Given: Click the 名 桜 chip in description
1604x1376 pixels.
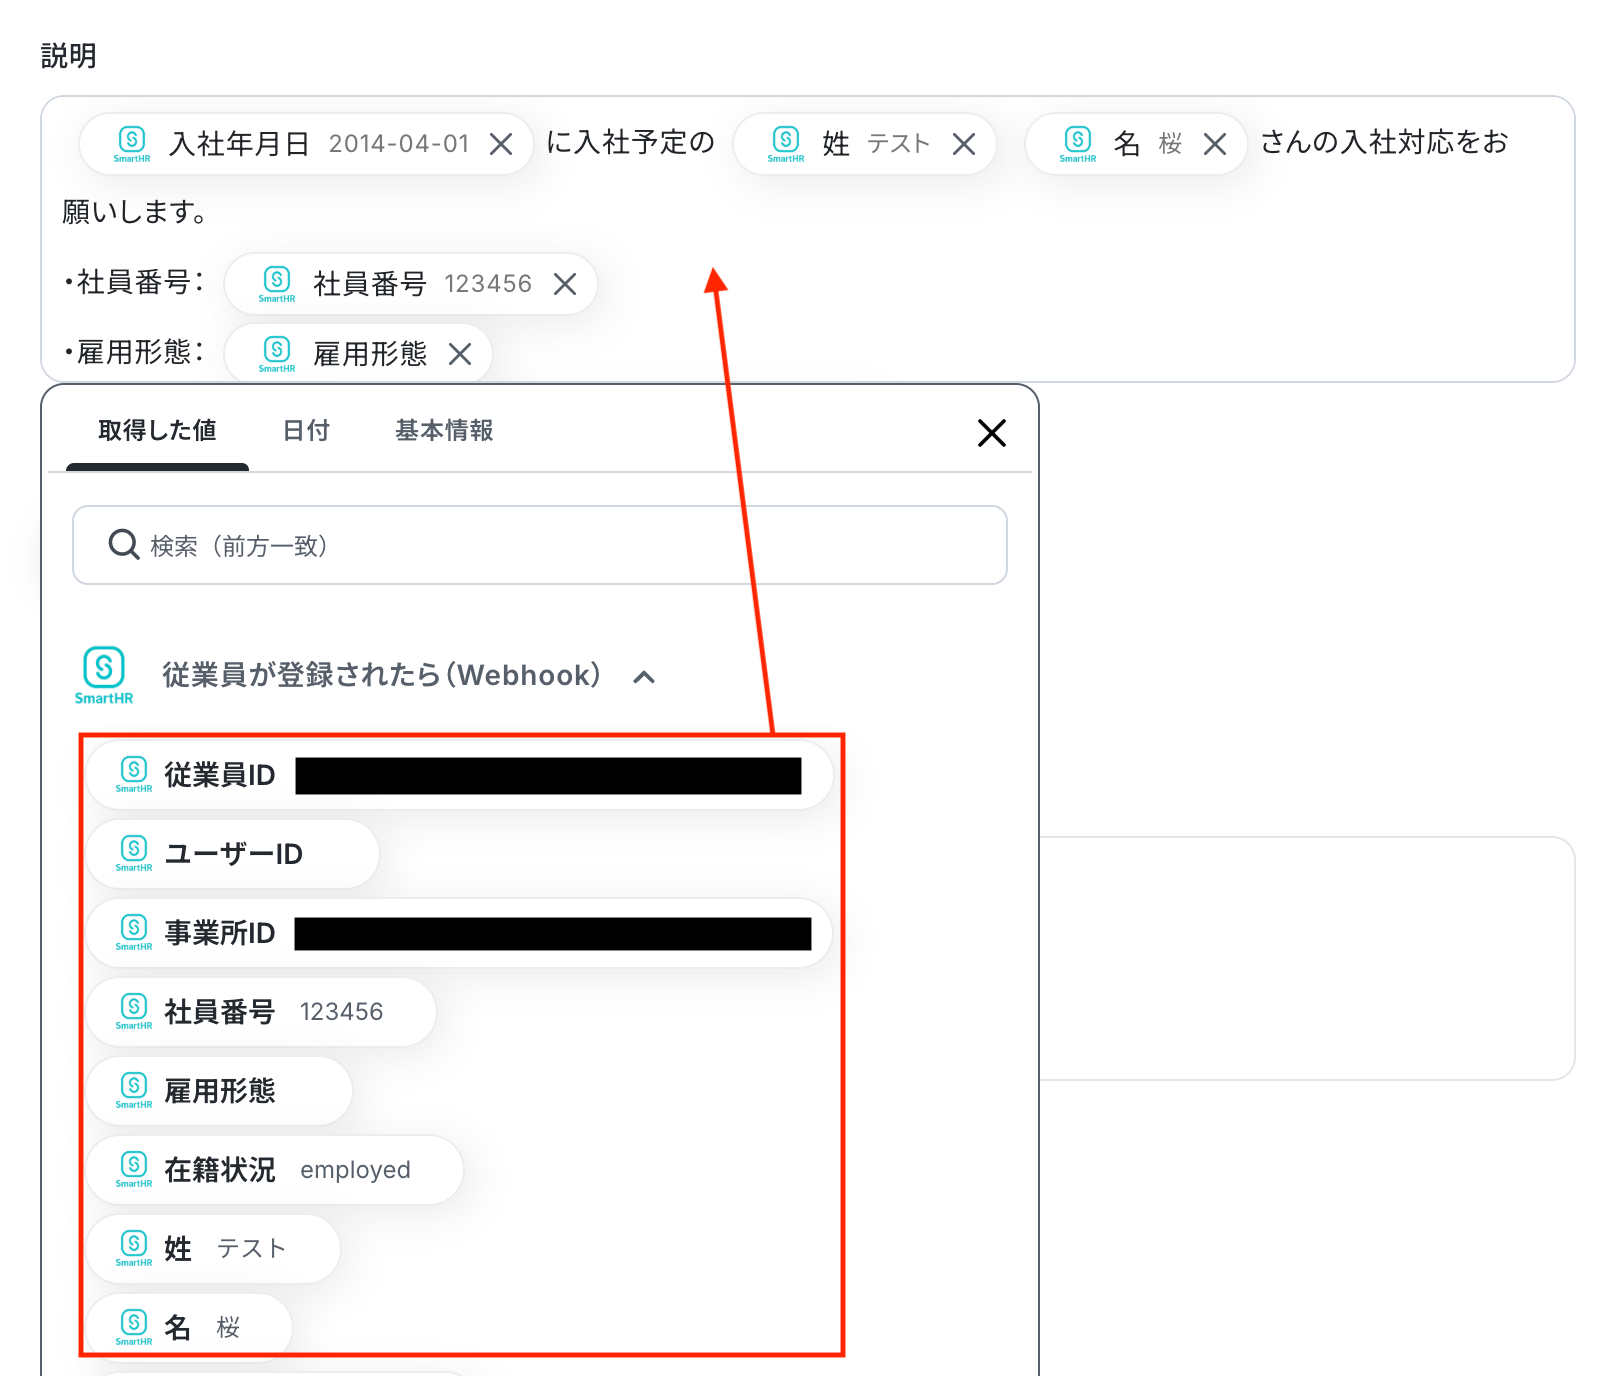Looking at the screenshot, I should [x=1136, y=145].
